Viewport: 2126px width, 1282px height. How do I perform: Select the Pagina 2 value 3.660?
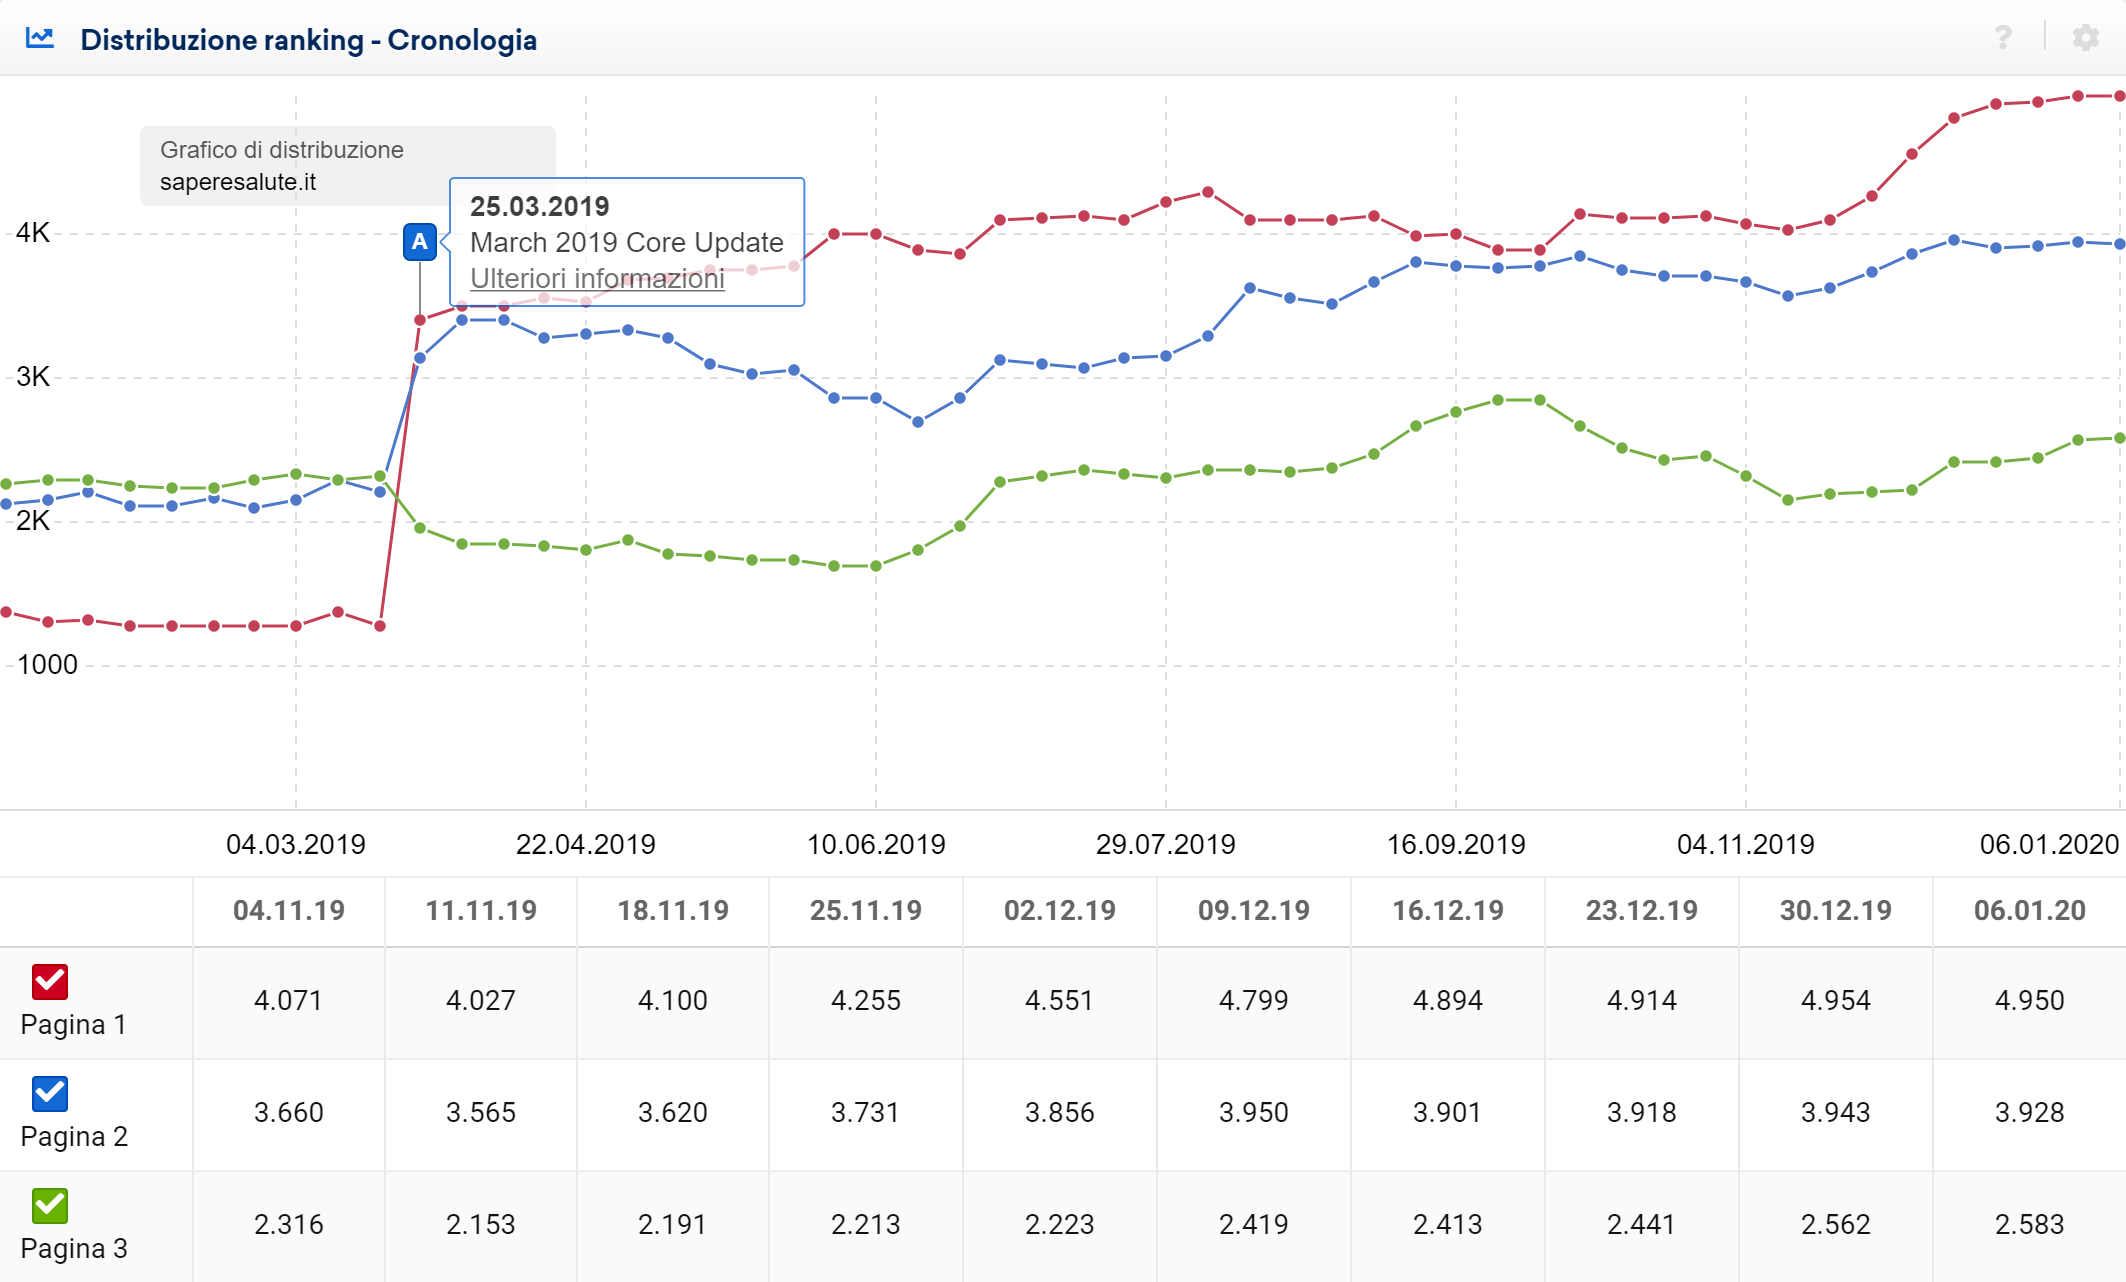pyautogui.click(x=289, y=1113)
